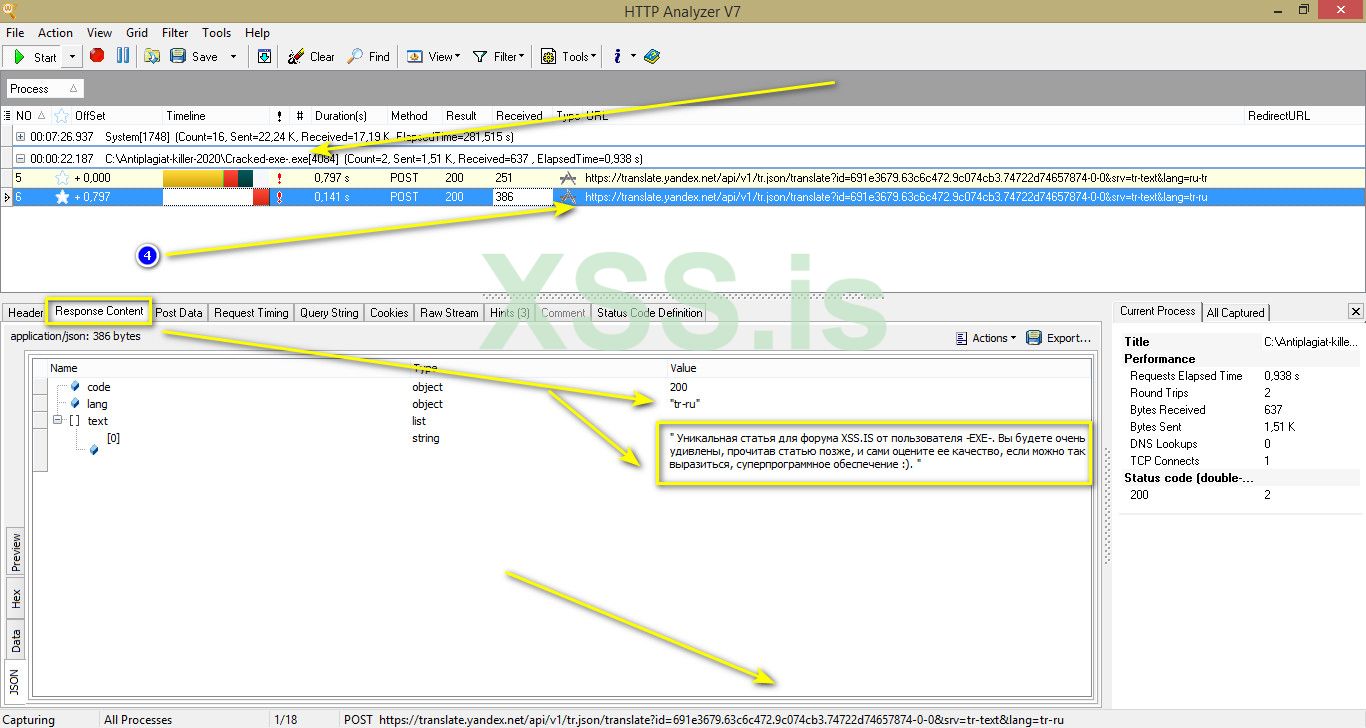Open the File menu
This screenshot has height=728, width=1366.
[x=15, y=33]
